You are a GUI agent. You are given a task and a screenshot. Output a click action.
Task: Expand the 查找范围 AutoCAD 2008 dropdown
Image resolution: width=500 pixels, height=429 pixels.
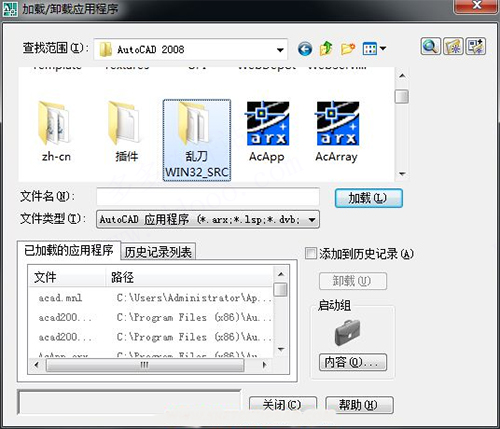[280, 50]
